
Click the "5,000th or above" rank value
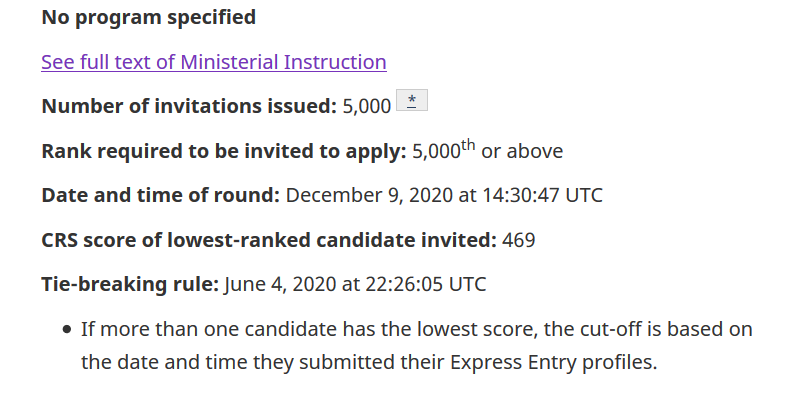[x=488, y=150]
